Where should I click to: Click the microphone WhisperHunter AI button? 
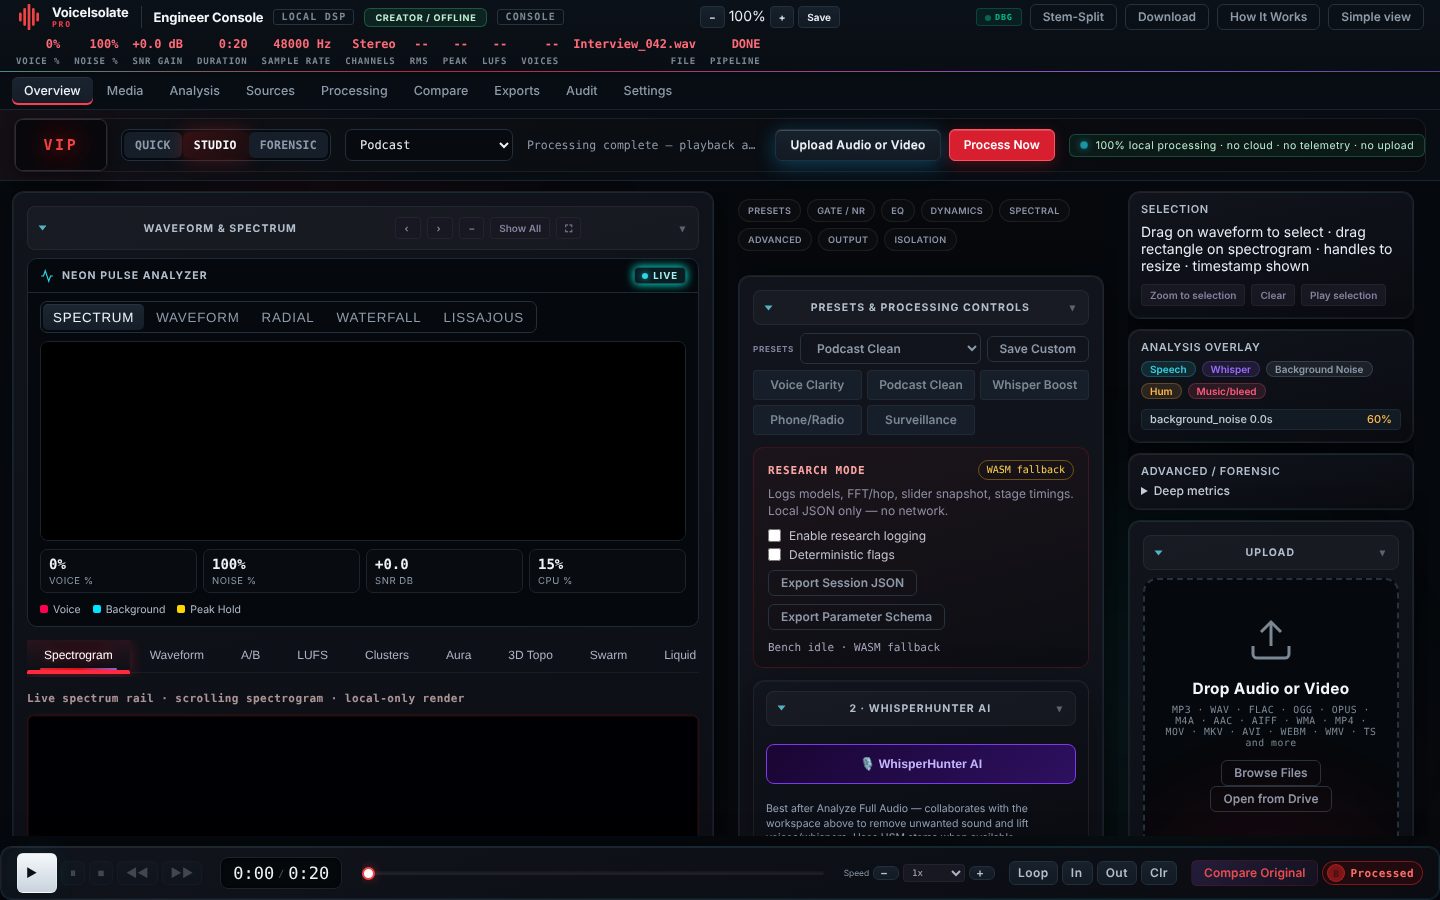click(x=921, y=764)
